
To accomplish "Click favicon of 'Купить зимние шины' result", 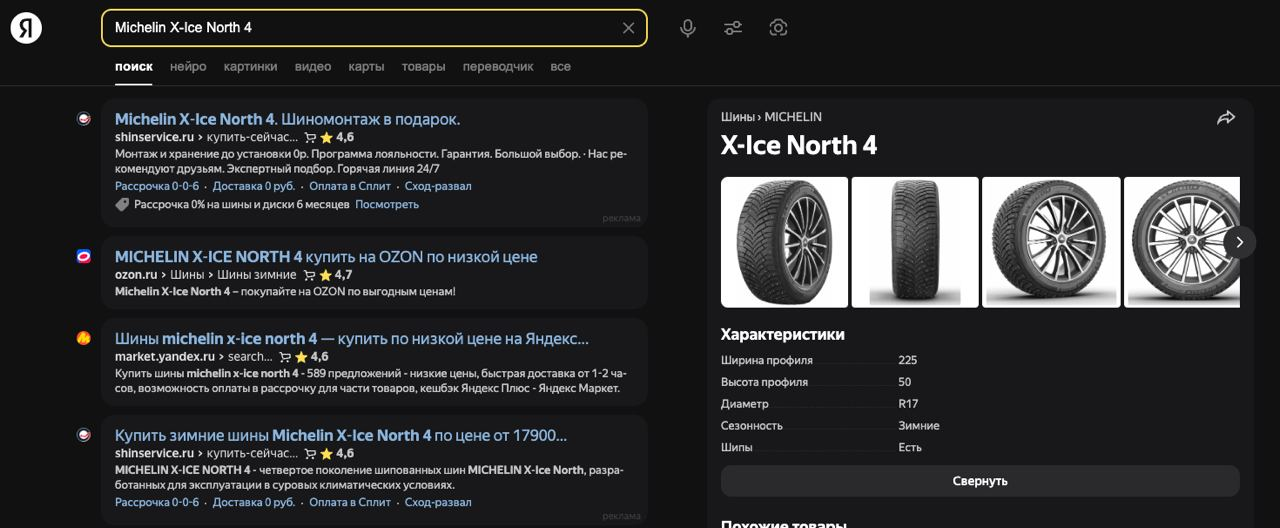I will (x=84, y=435).
